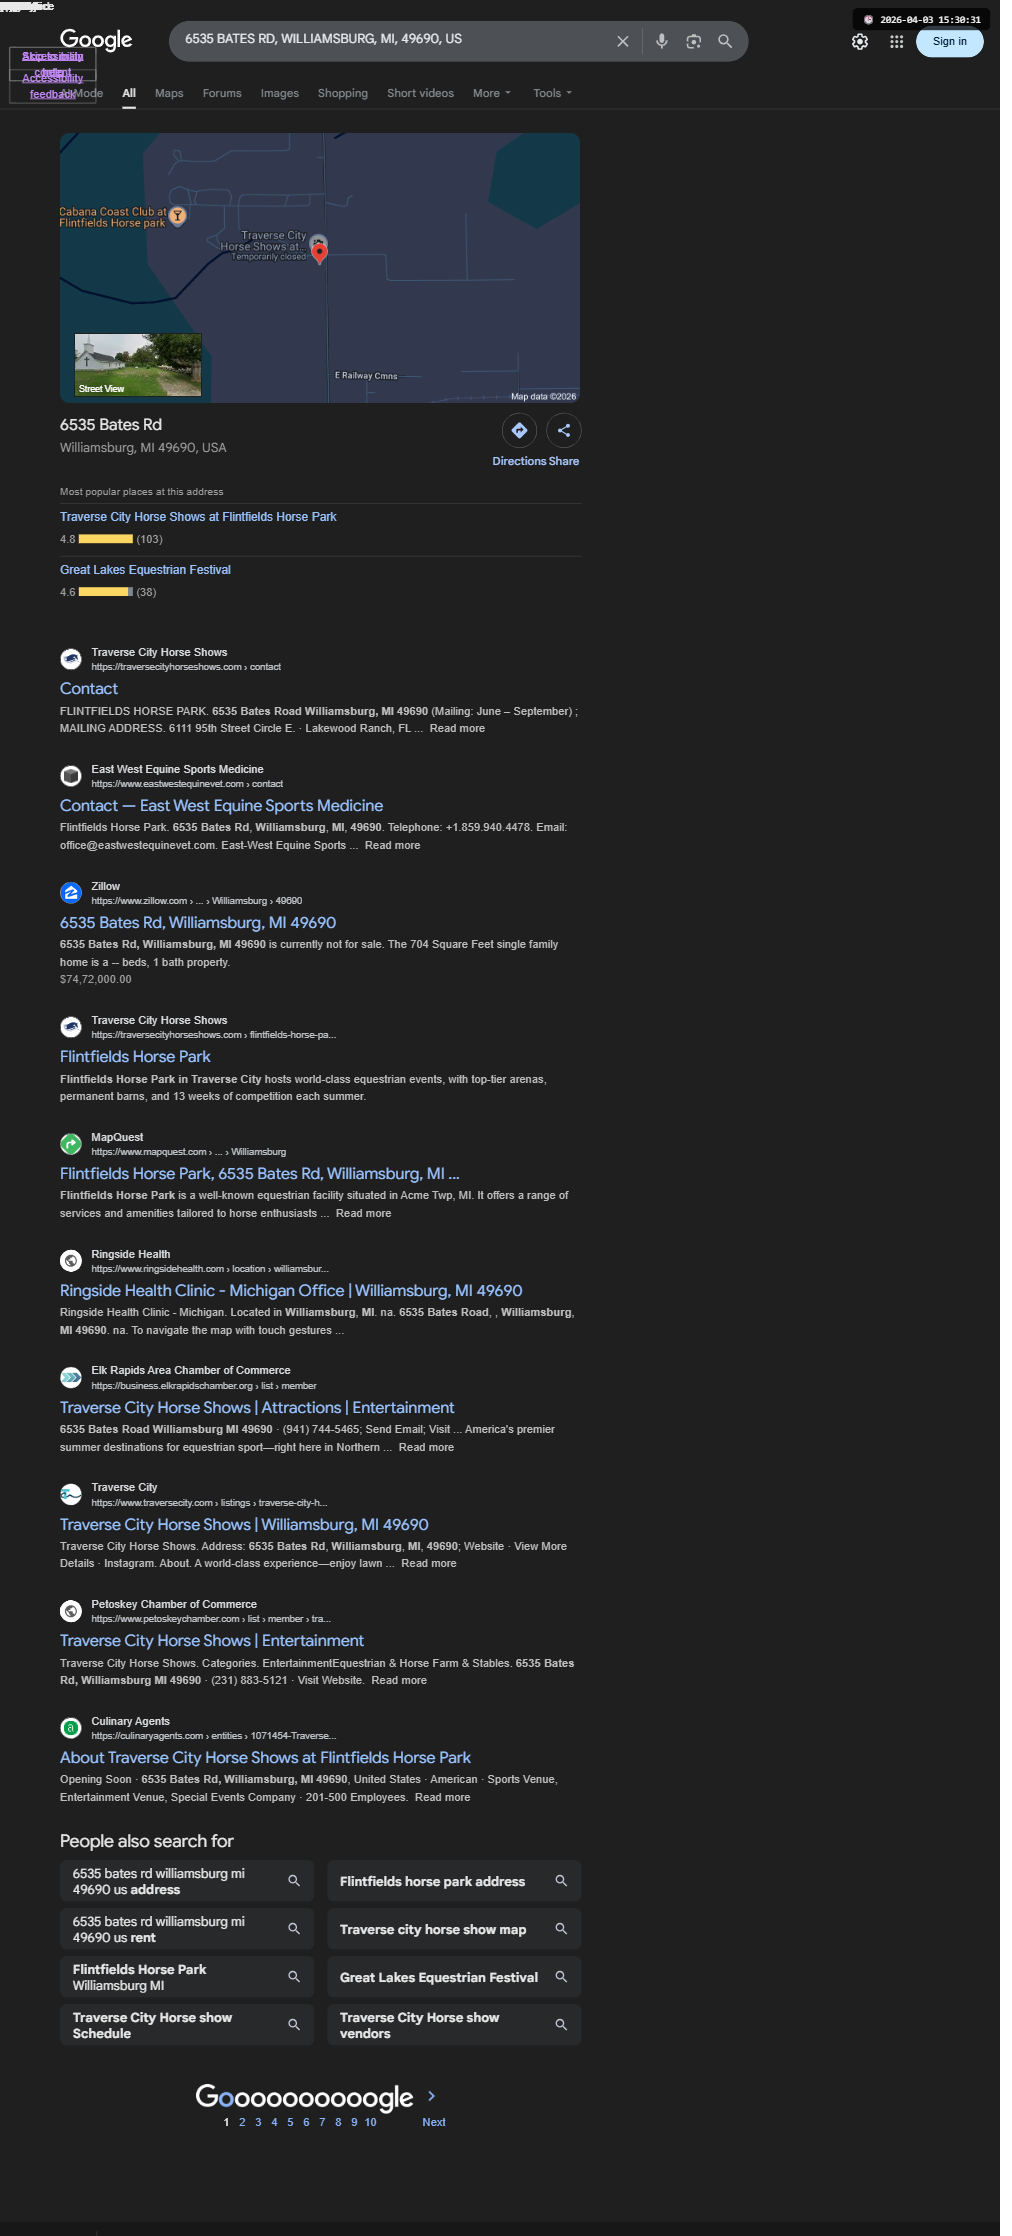This screenshot has width=1012, height=2236.
Task: Expand the More search filters dropdown
Action: click(491, 93)
